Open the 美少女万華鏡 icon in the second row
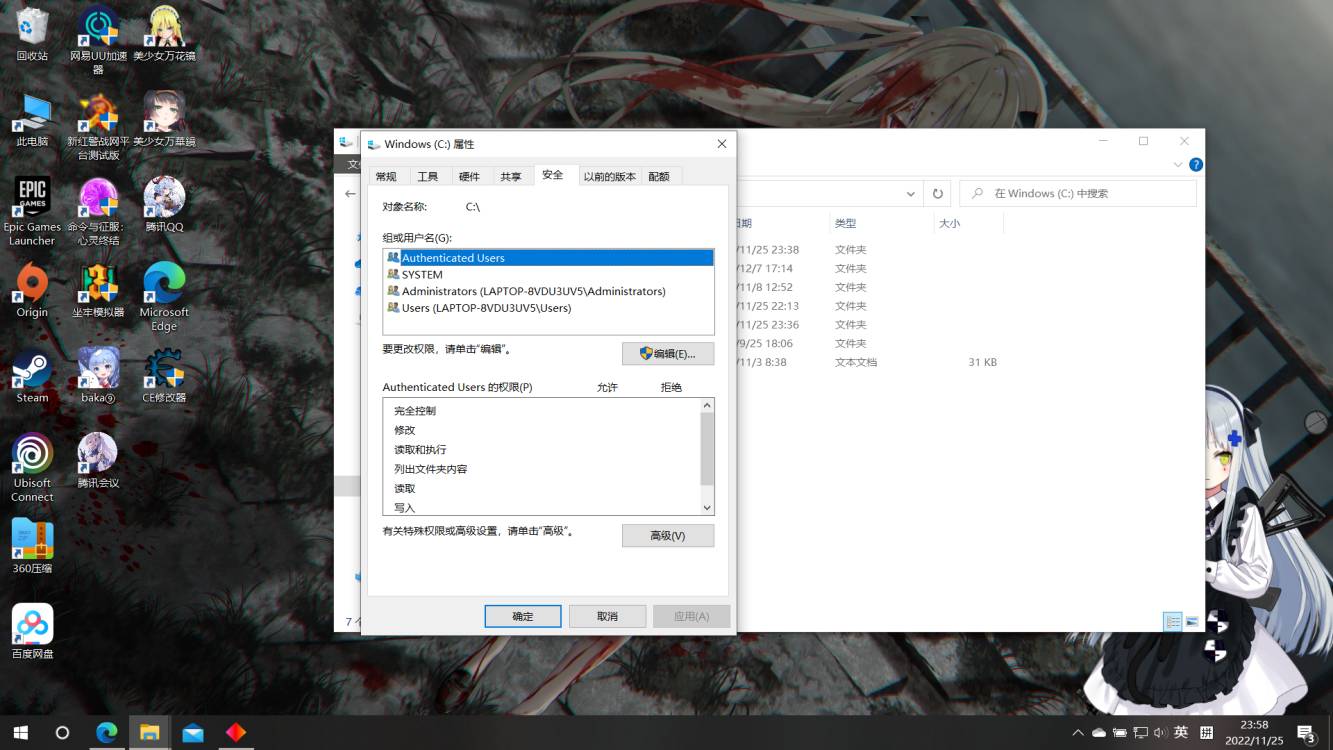The image size is (1333, 750). [164, 120]
